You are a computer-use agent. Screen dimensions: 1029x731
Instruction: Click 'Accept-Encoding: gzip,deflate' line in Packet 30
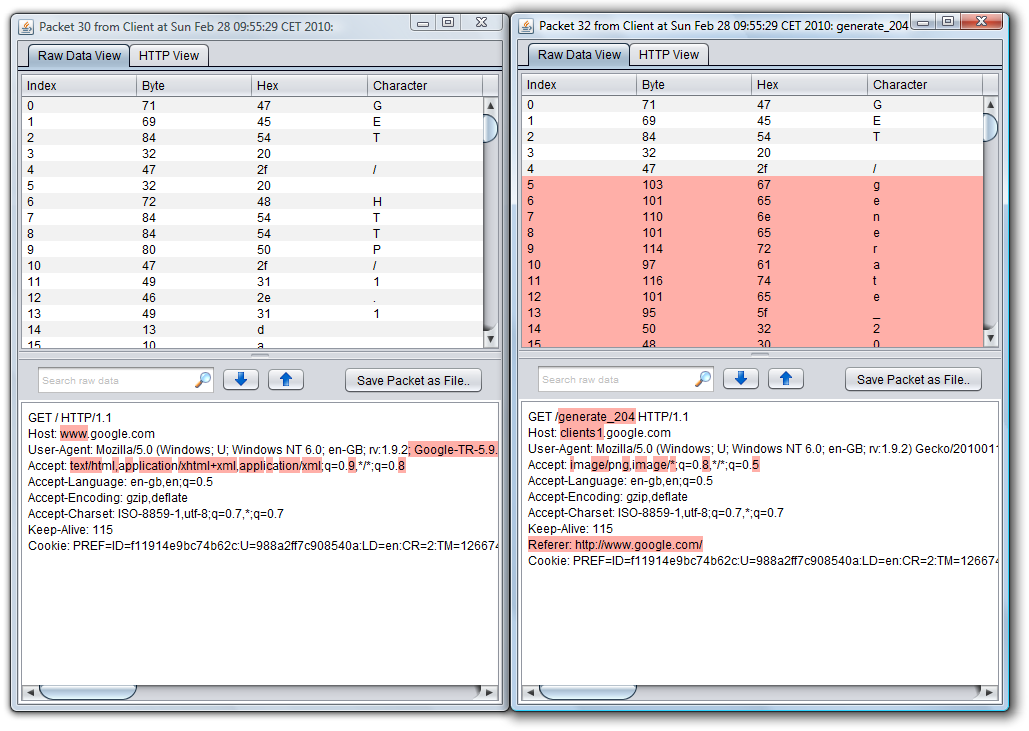108,498
